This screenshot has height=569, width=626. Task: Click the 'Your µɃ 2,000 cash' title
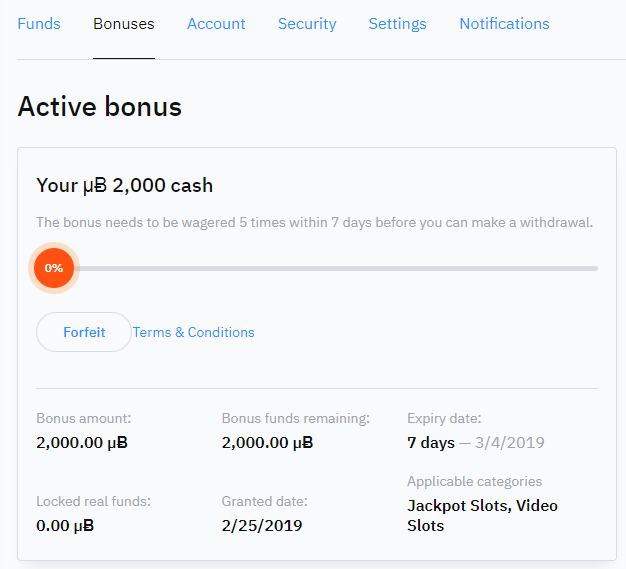tap(124, 185)
